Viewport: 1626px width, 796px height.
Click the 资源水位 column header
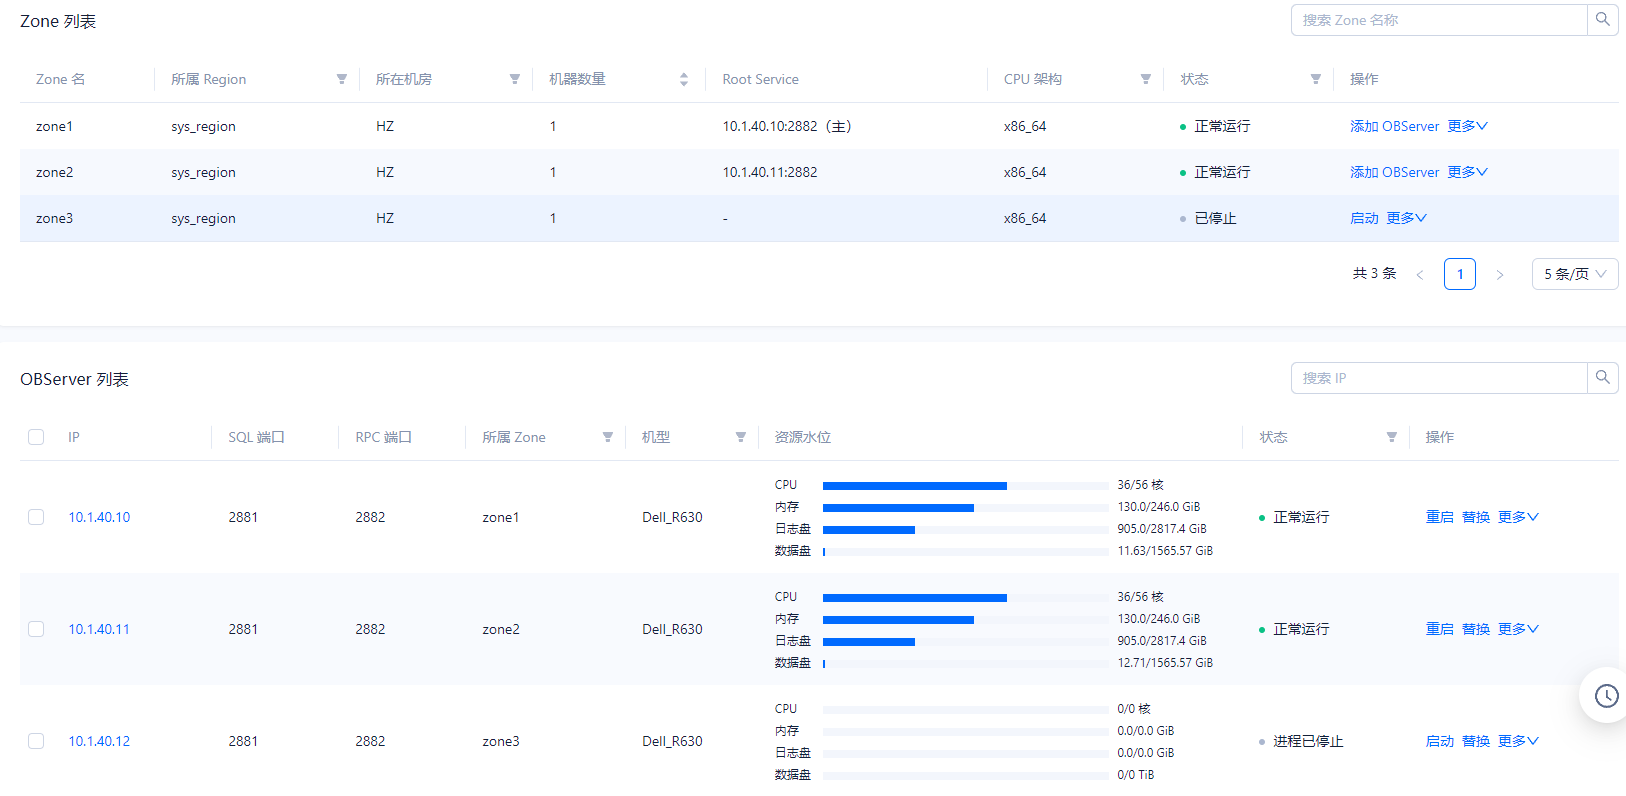click(803, 437)
